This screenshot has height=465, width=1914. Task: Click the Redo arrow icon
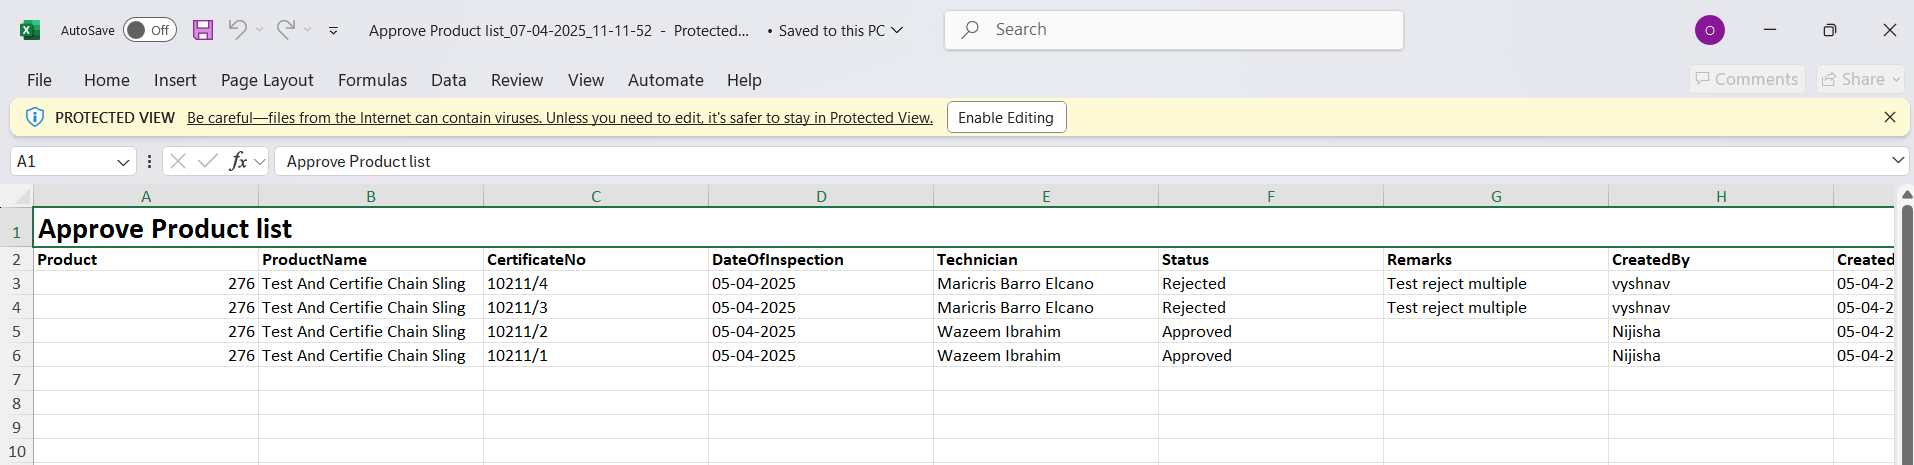pyautogui.click(x=286, y=30)
